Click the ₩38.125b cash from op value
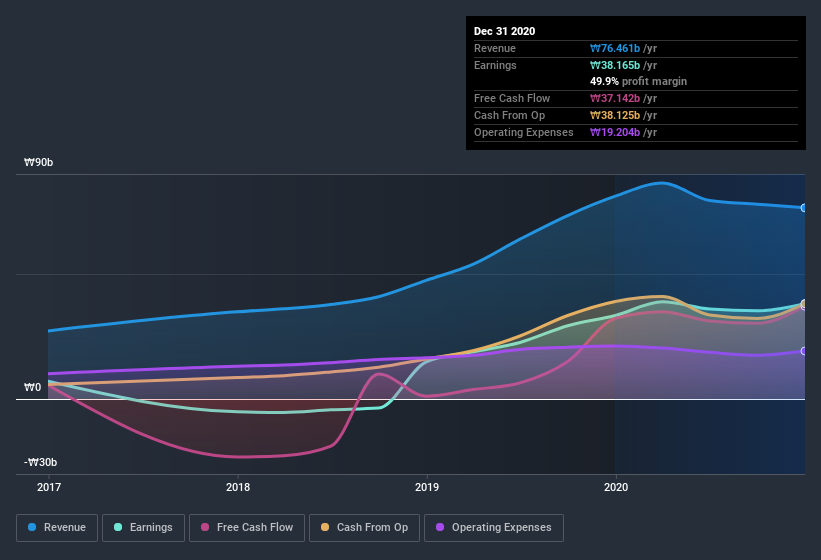The height and width of the screenshot is (560, 821). coord(615,115)
